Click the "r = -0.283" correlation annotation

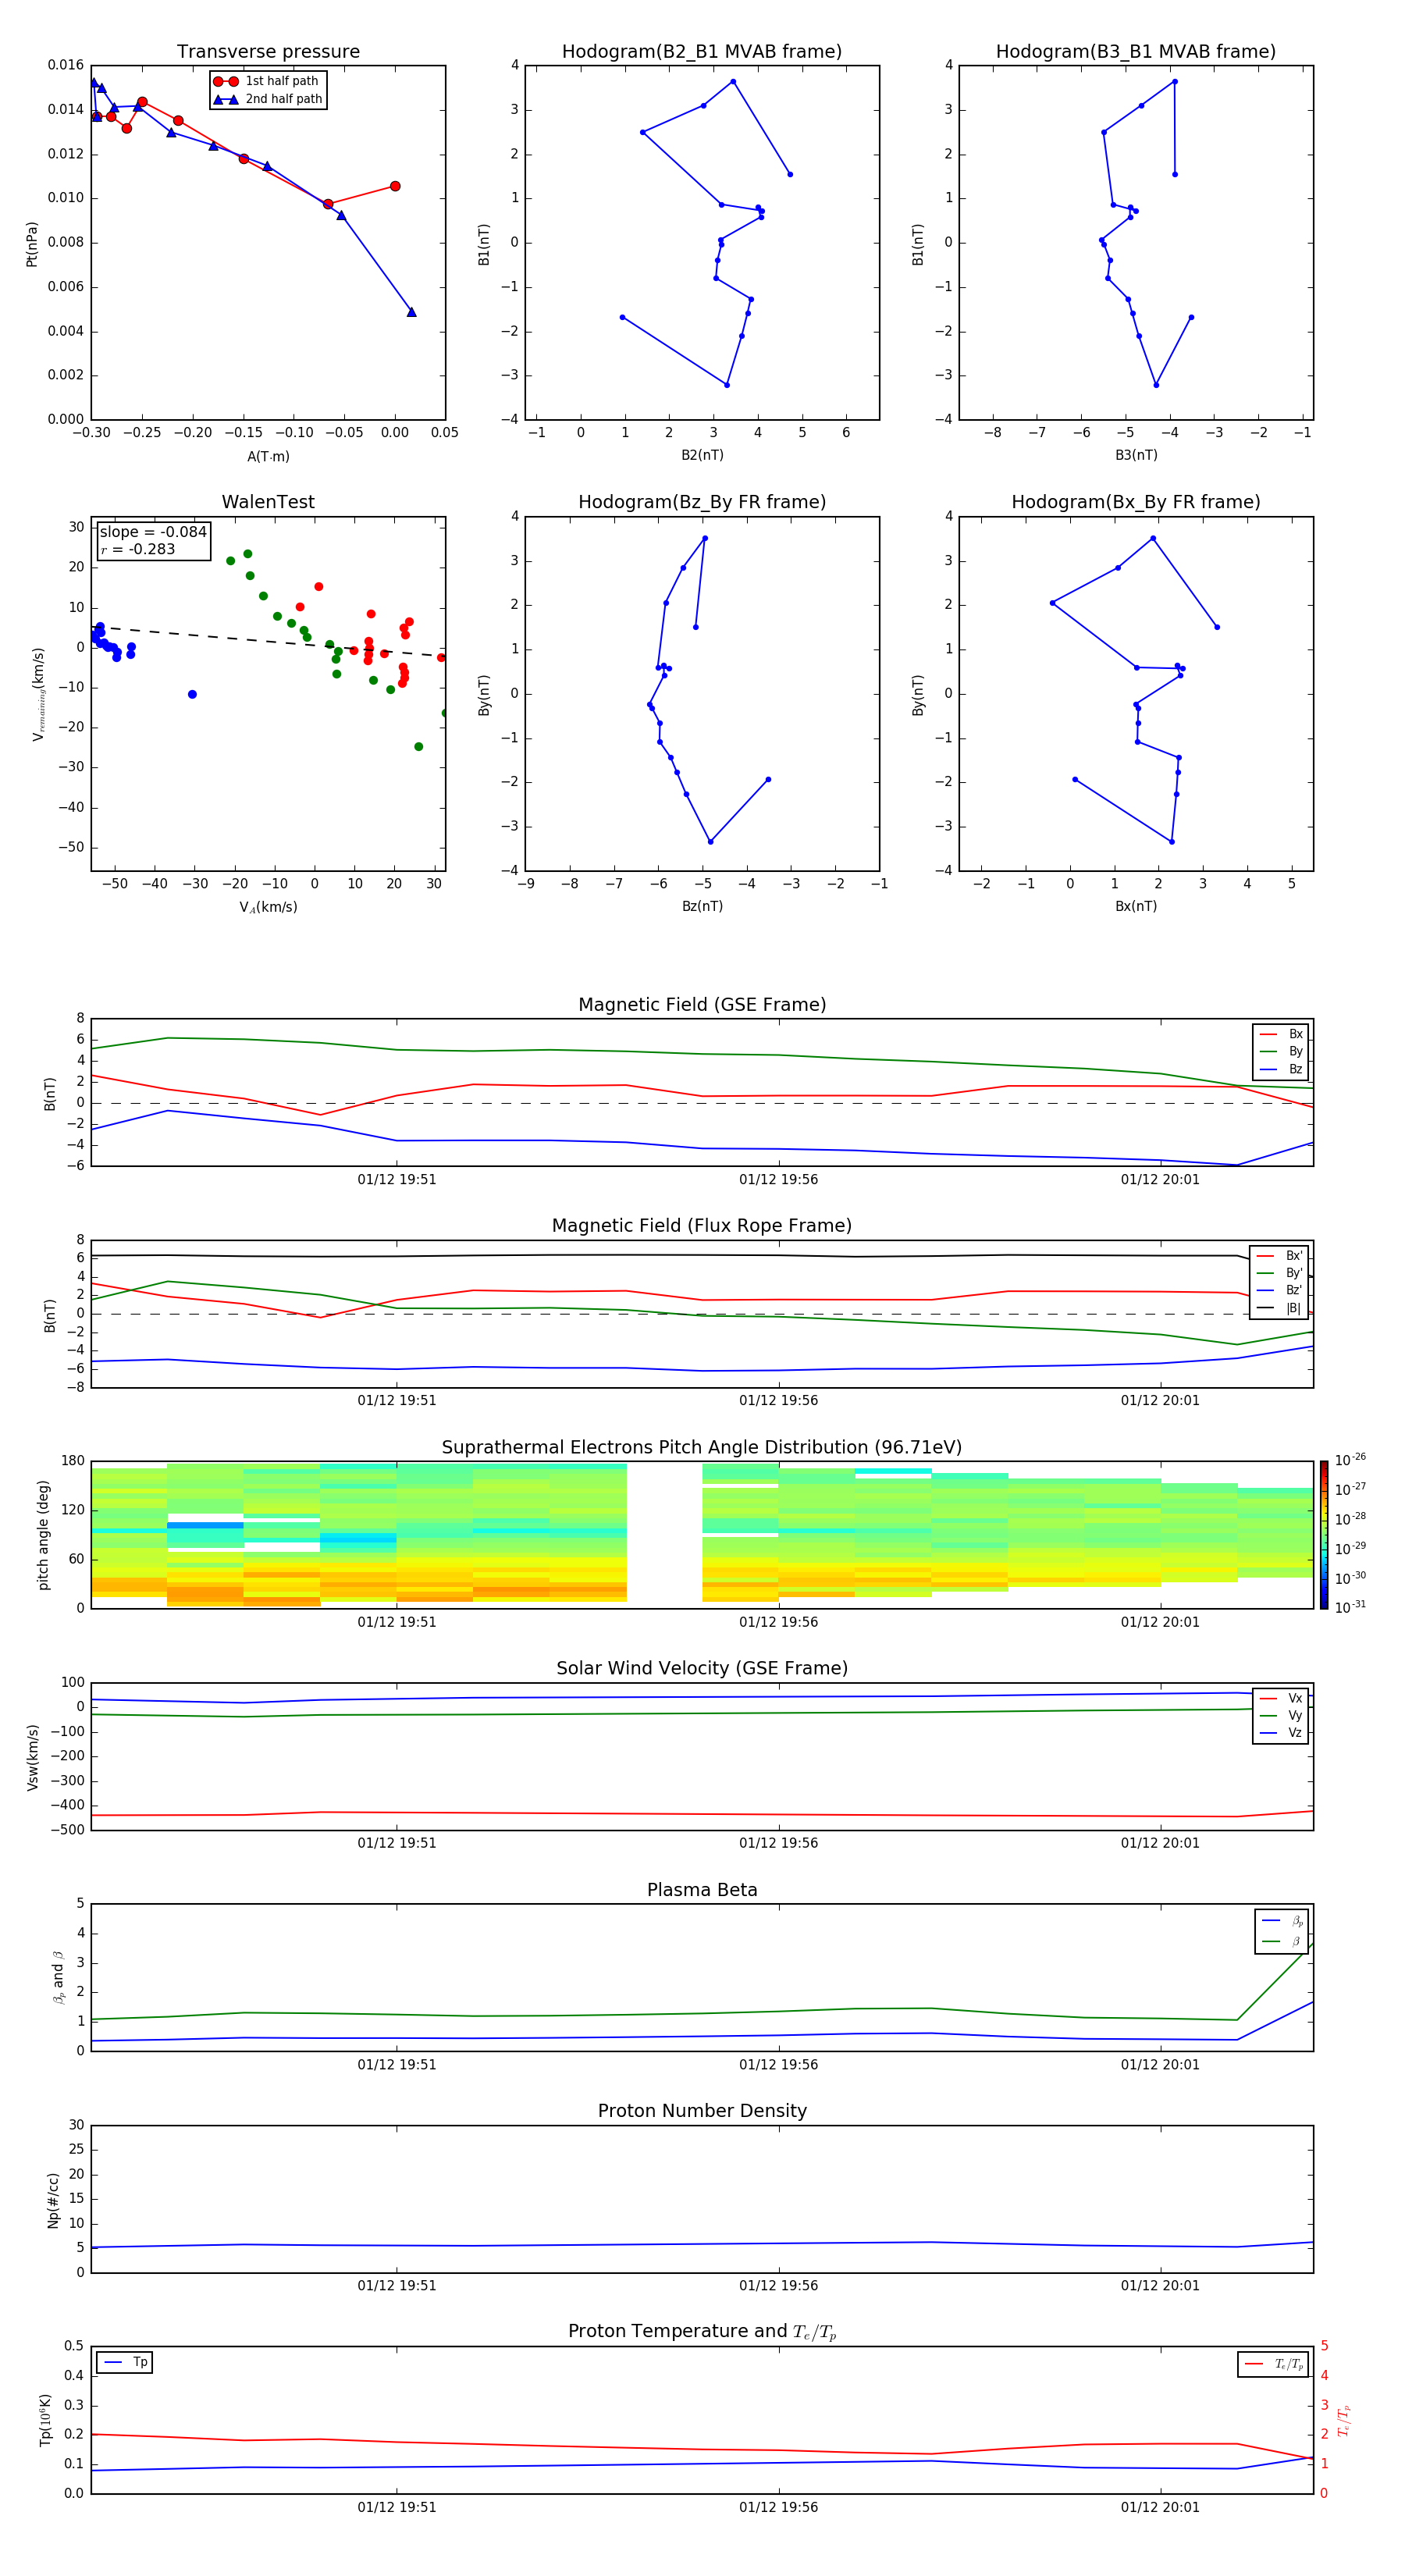[x=138, y=549]
